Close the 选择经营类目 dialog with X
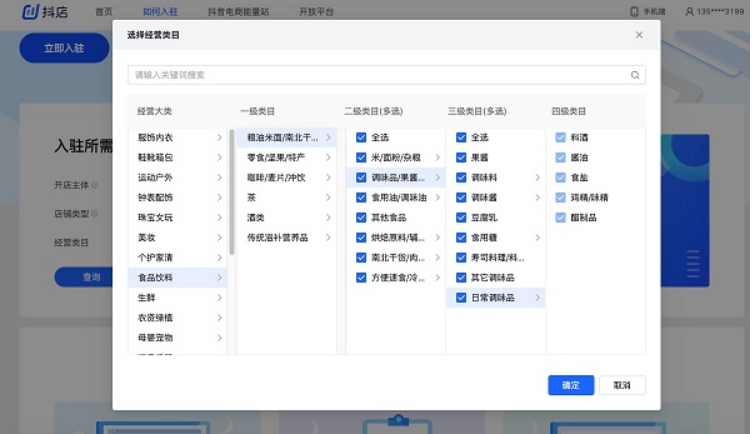 coord(639,35)
